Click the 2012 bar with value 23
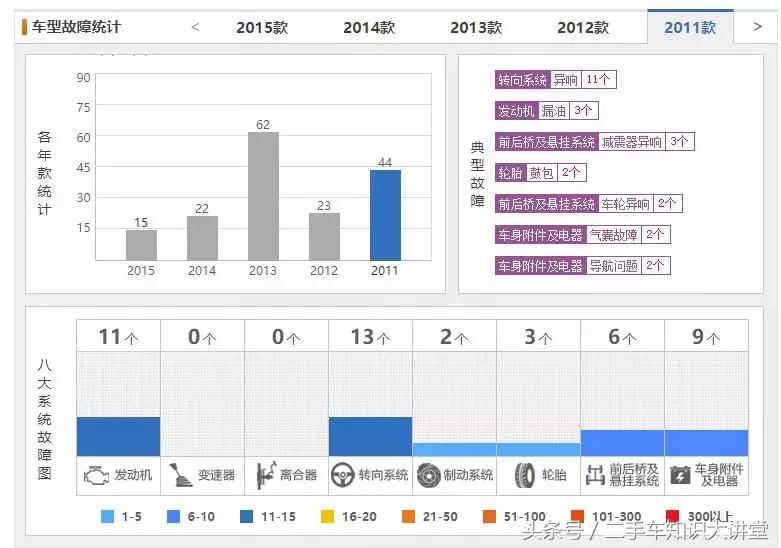This screenshot has height=548, width=781. pyautogui.click(x=324, y=237)
